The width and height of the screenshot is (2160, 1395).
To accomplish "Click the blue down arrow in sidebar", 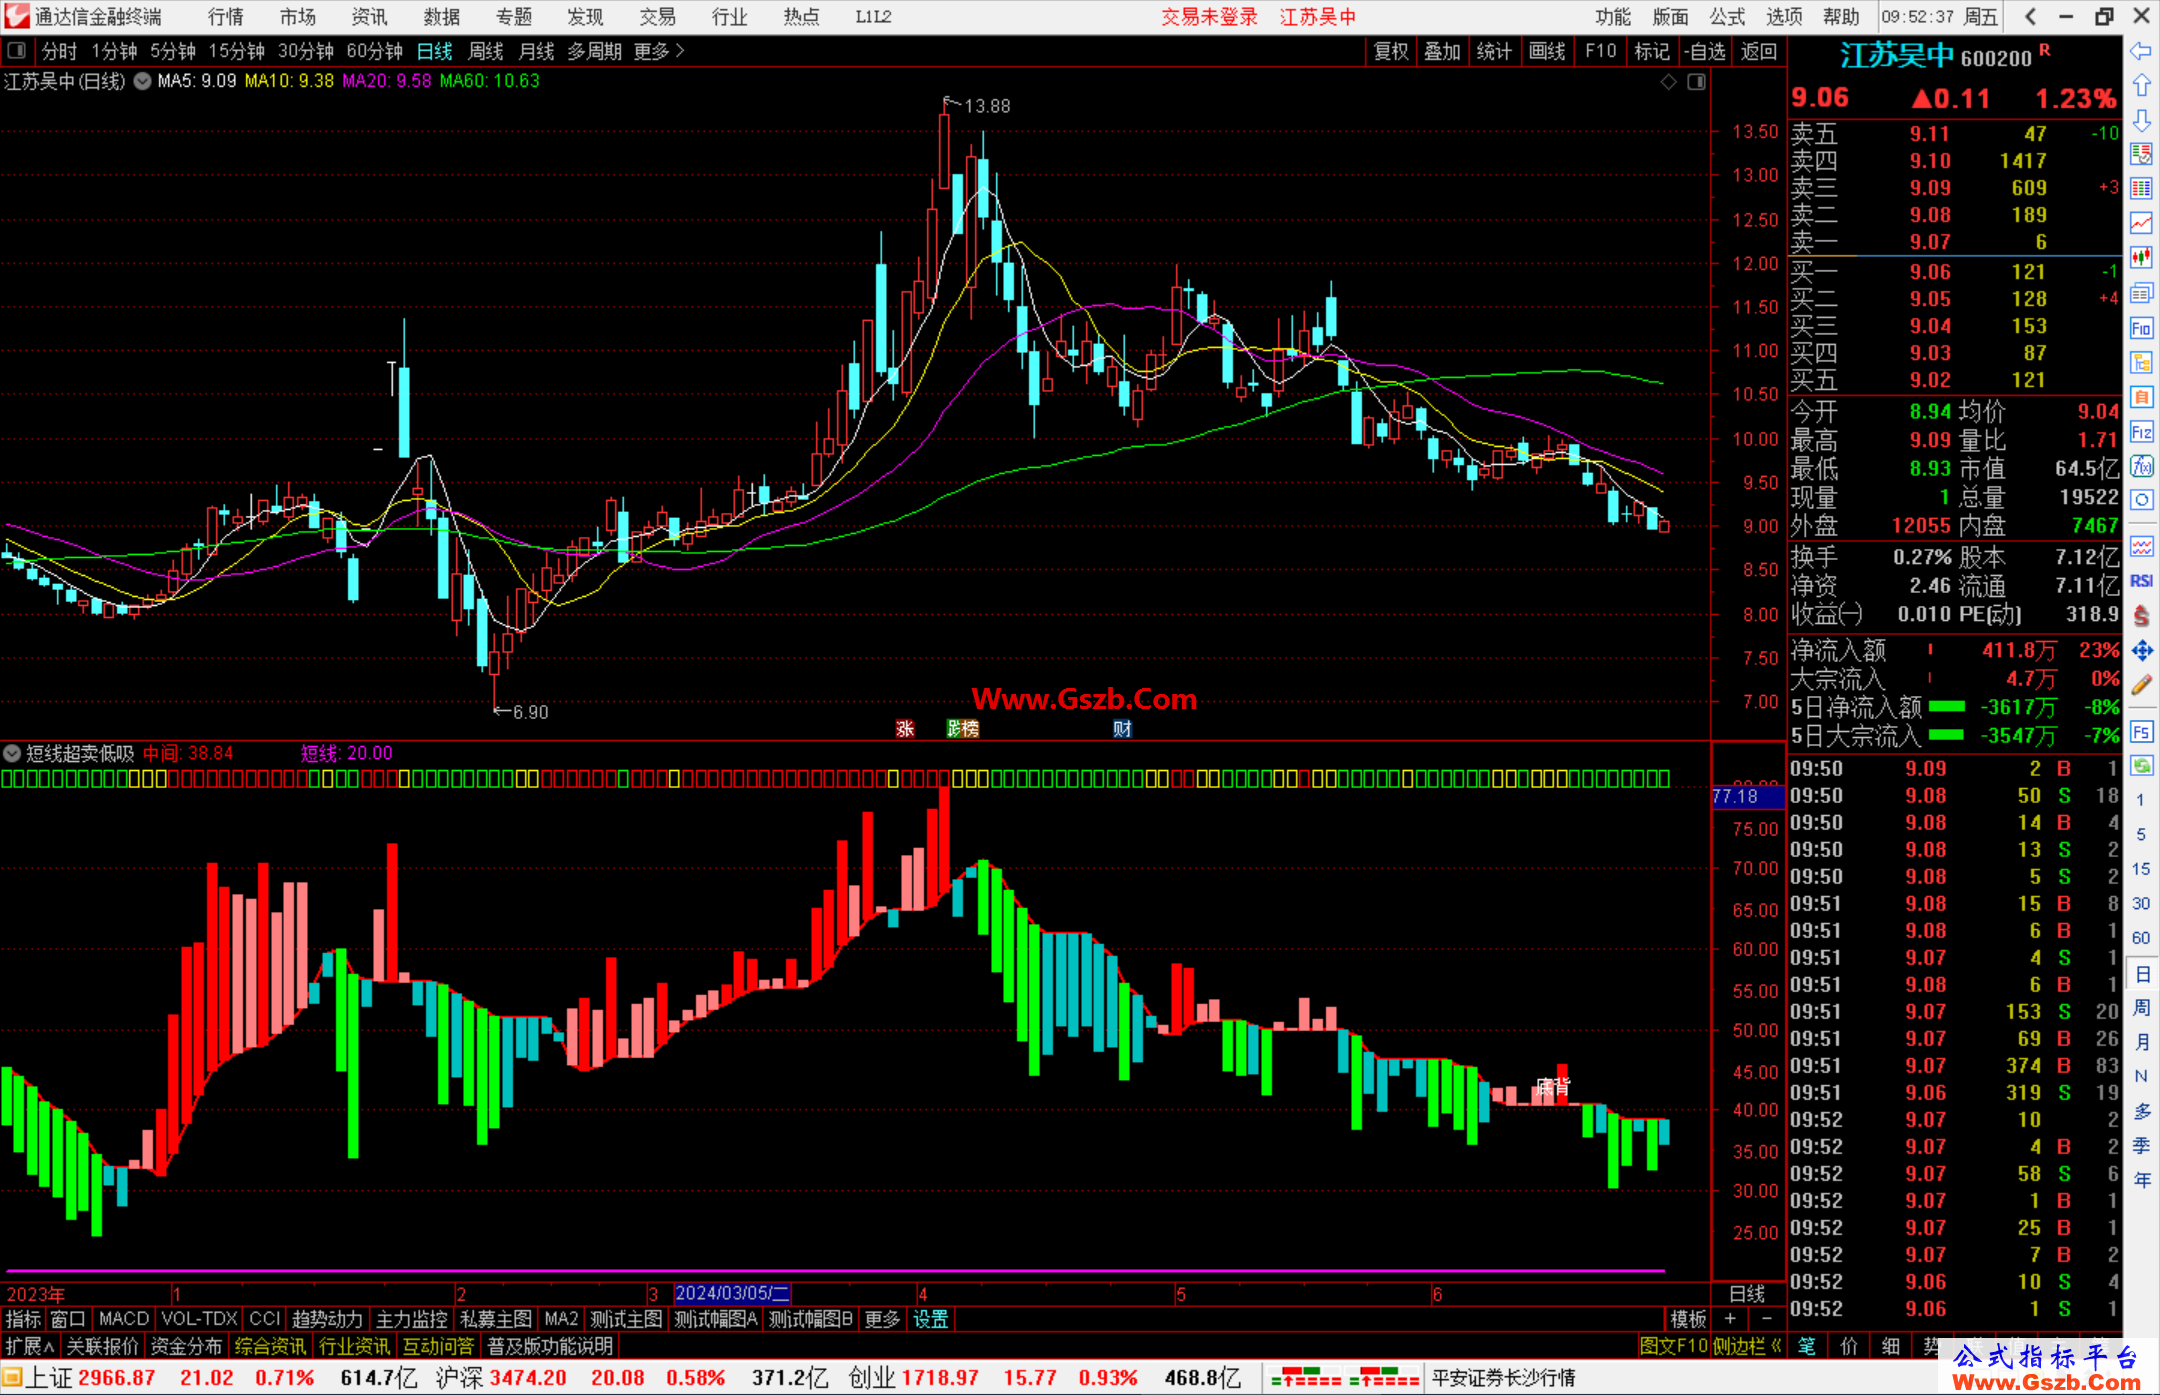I will 2141,121.
